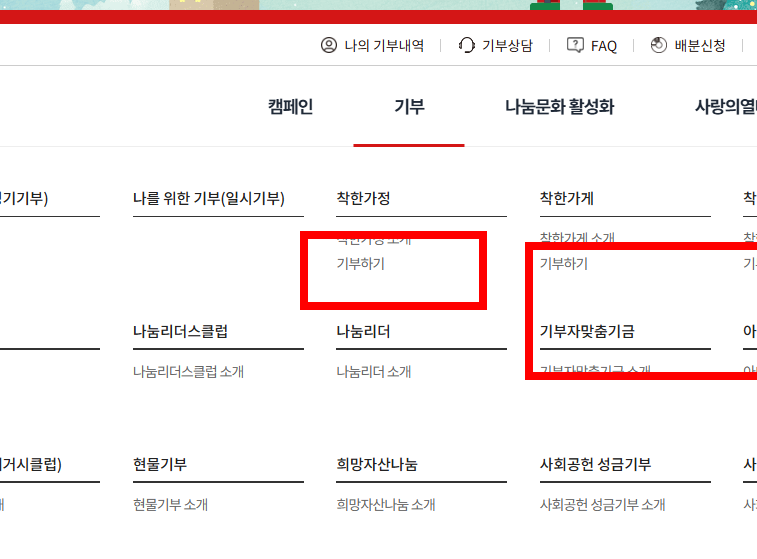Open 희망자산나눔 소개 link

pos(386,504)
